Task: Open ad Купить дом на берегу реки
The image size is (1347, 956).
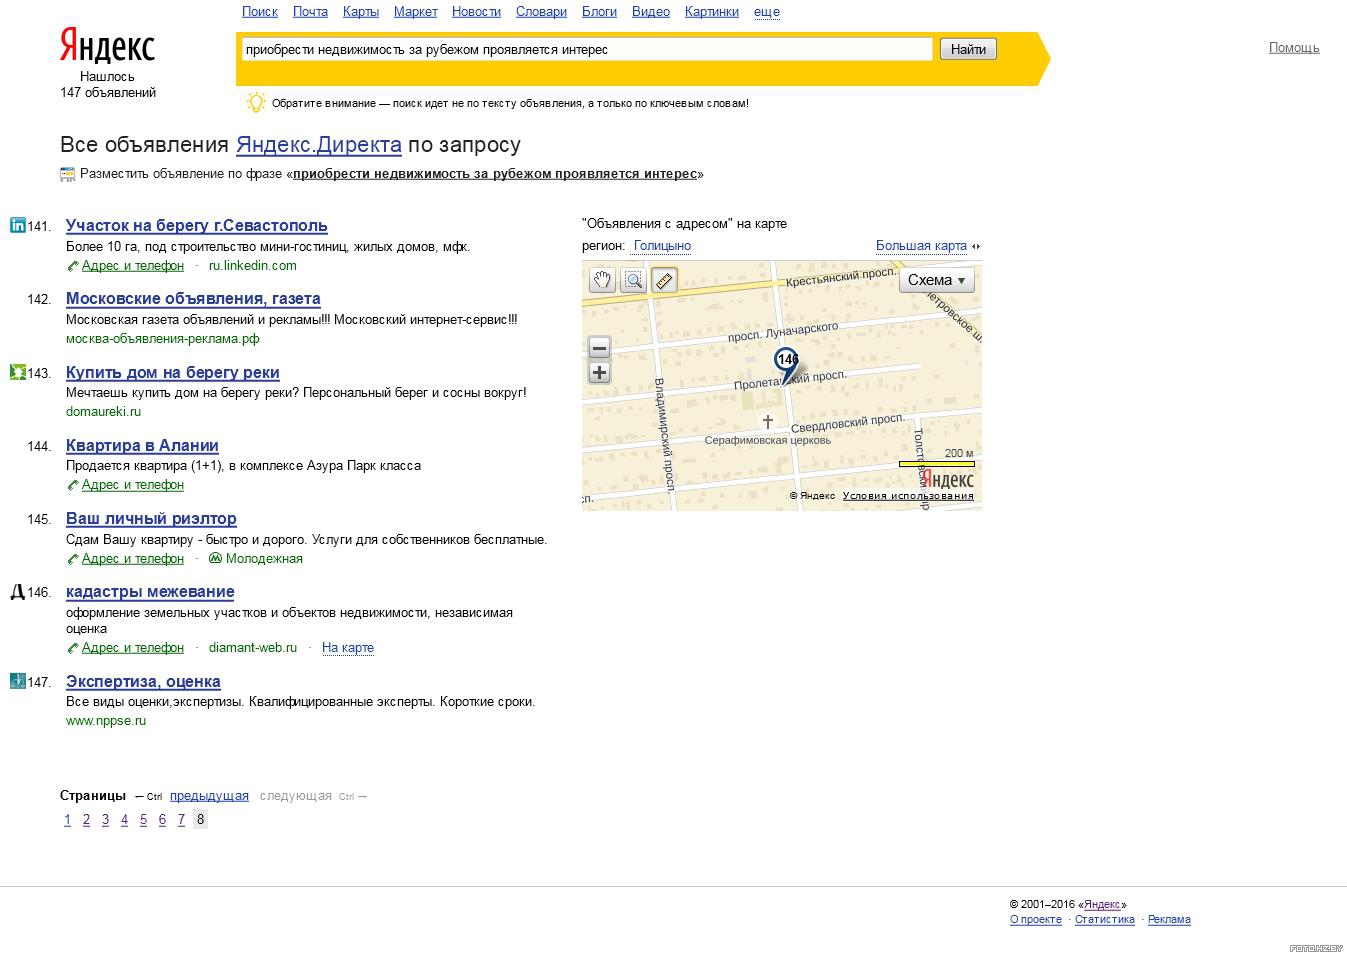Action: click(173, 373)
